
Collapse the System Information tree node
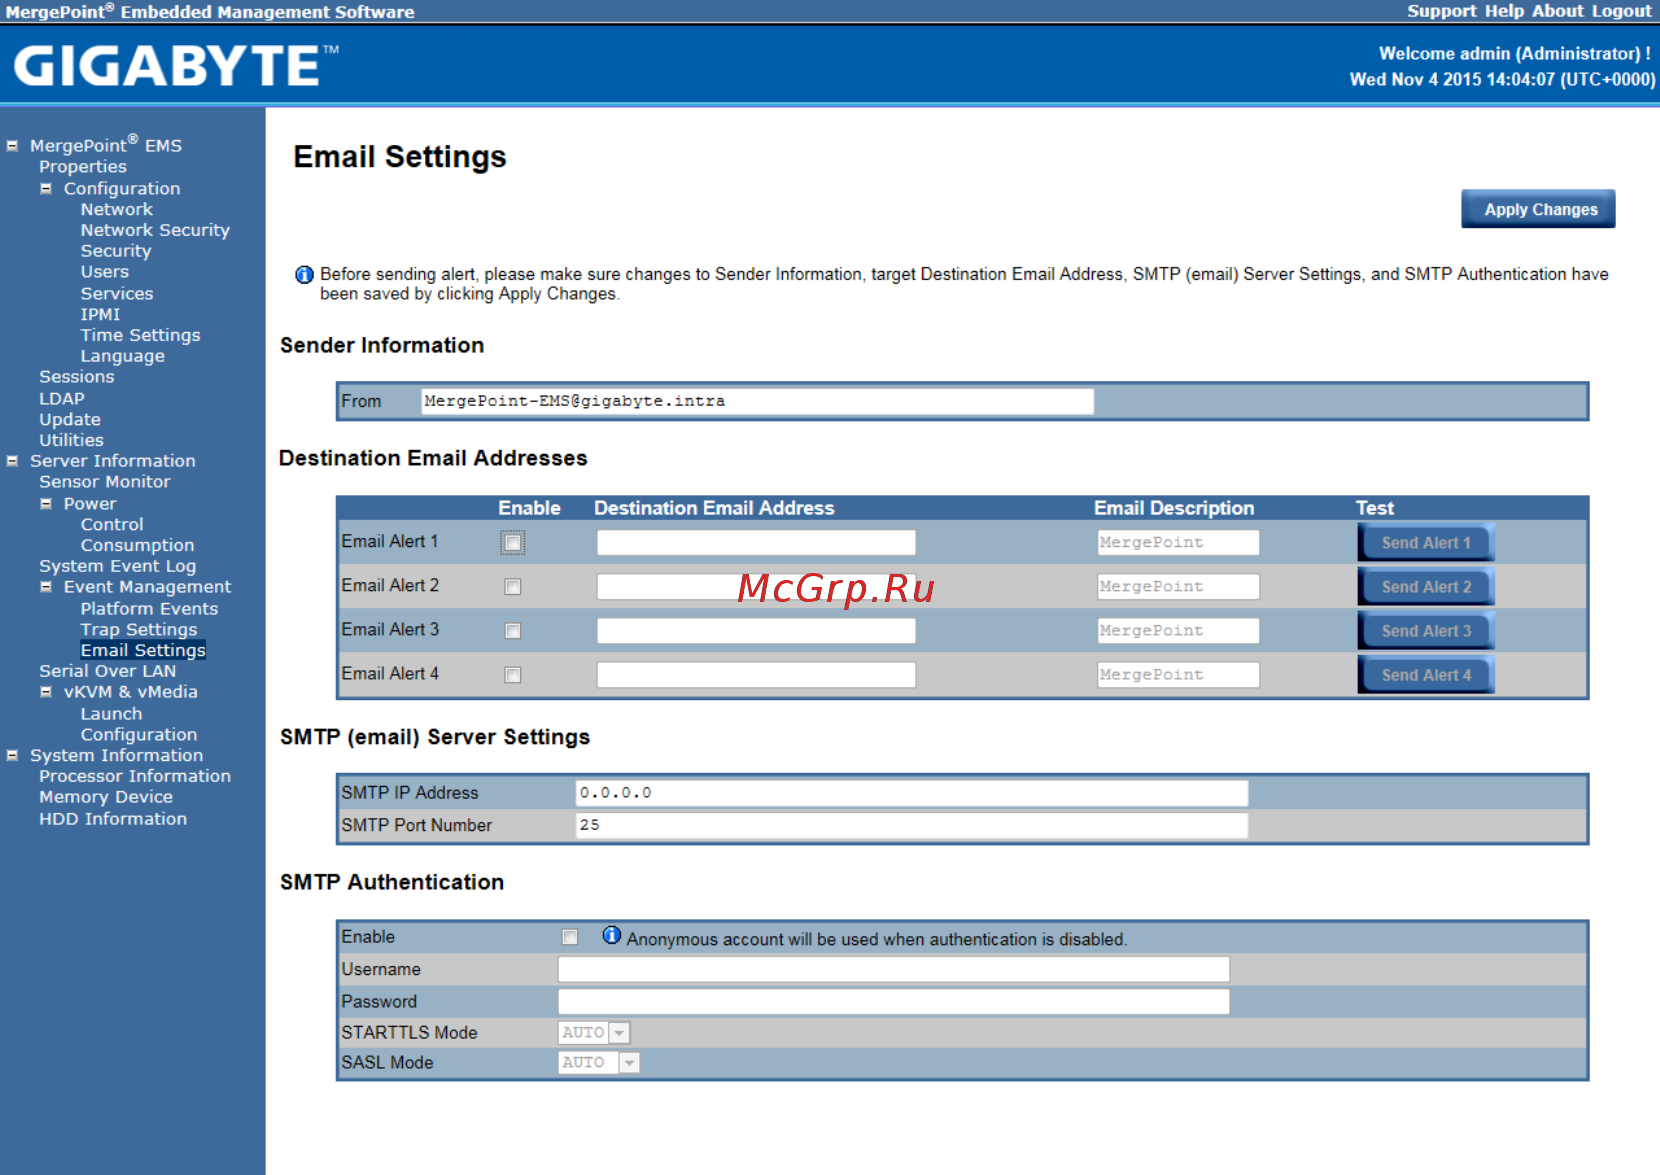pos(12,756)
